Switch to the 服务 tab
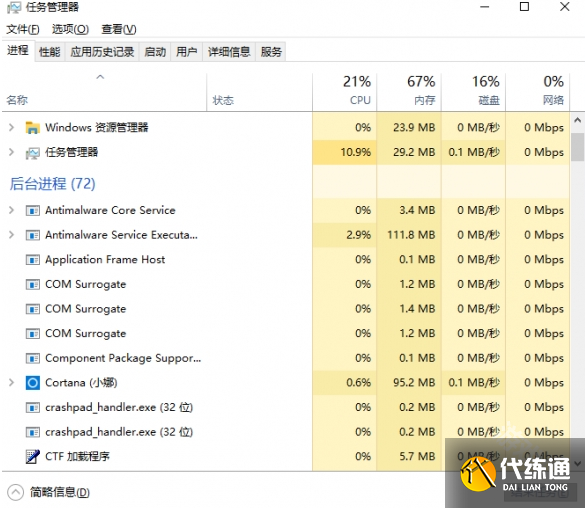 (x=271, y=52)
